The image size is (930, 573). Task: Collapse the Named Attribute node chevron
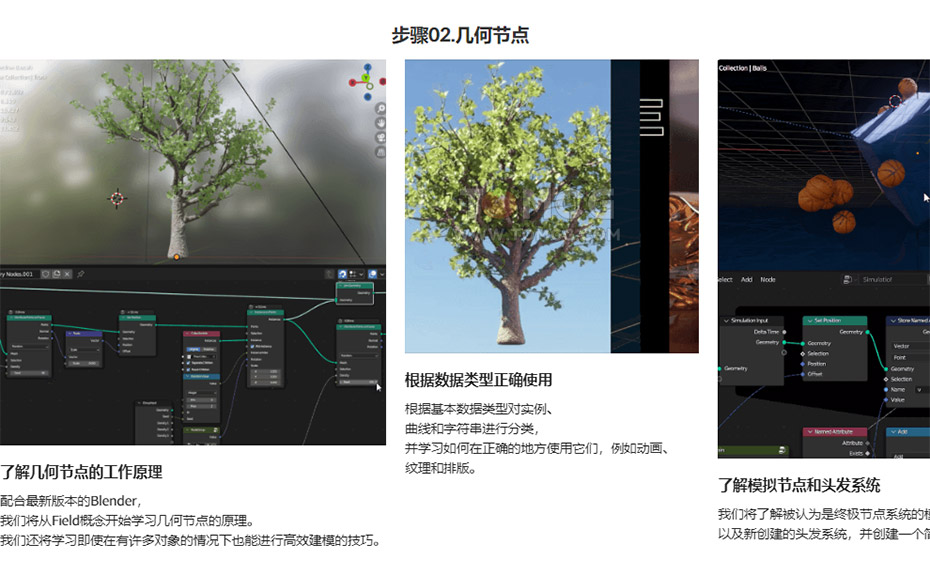click(810, 432)
